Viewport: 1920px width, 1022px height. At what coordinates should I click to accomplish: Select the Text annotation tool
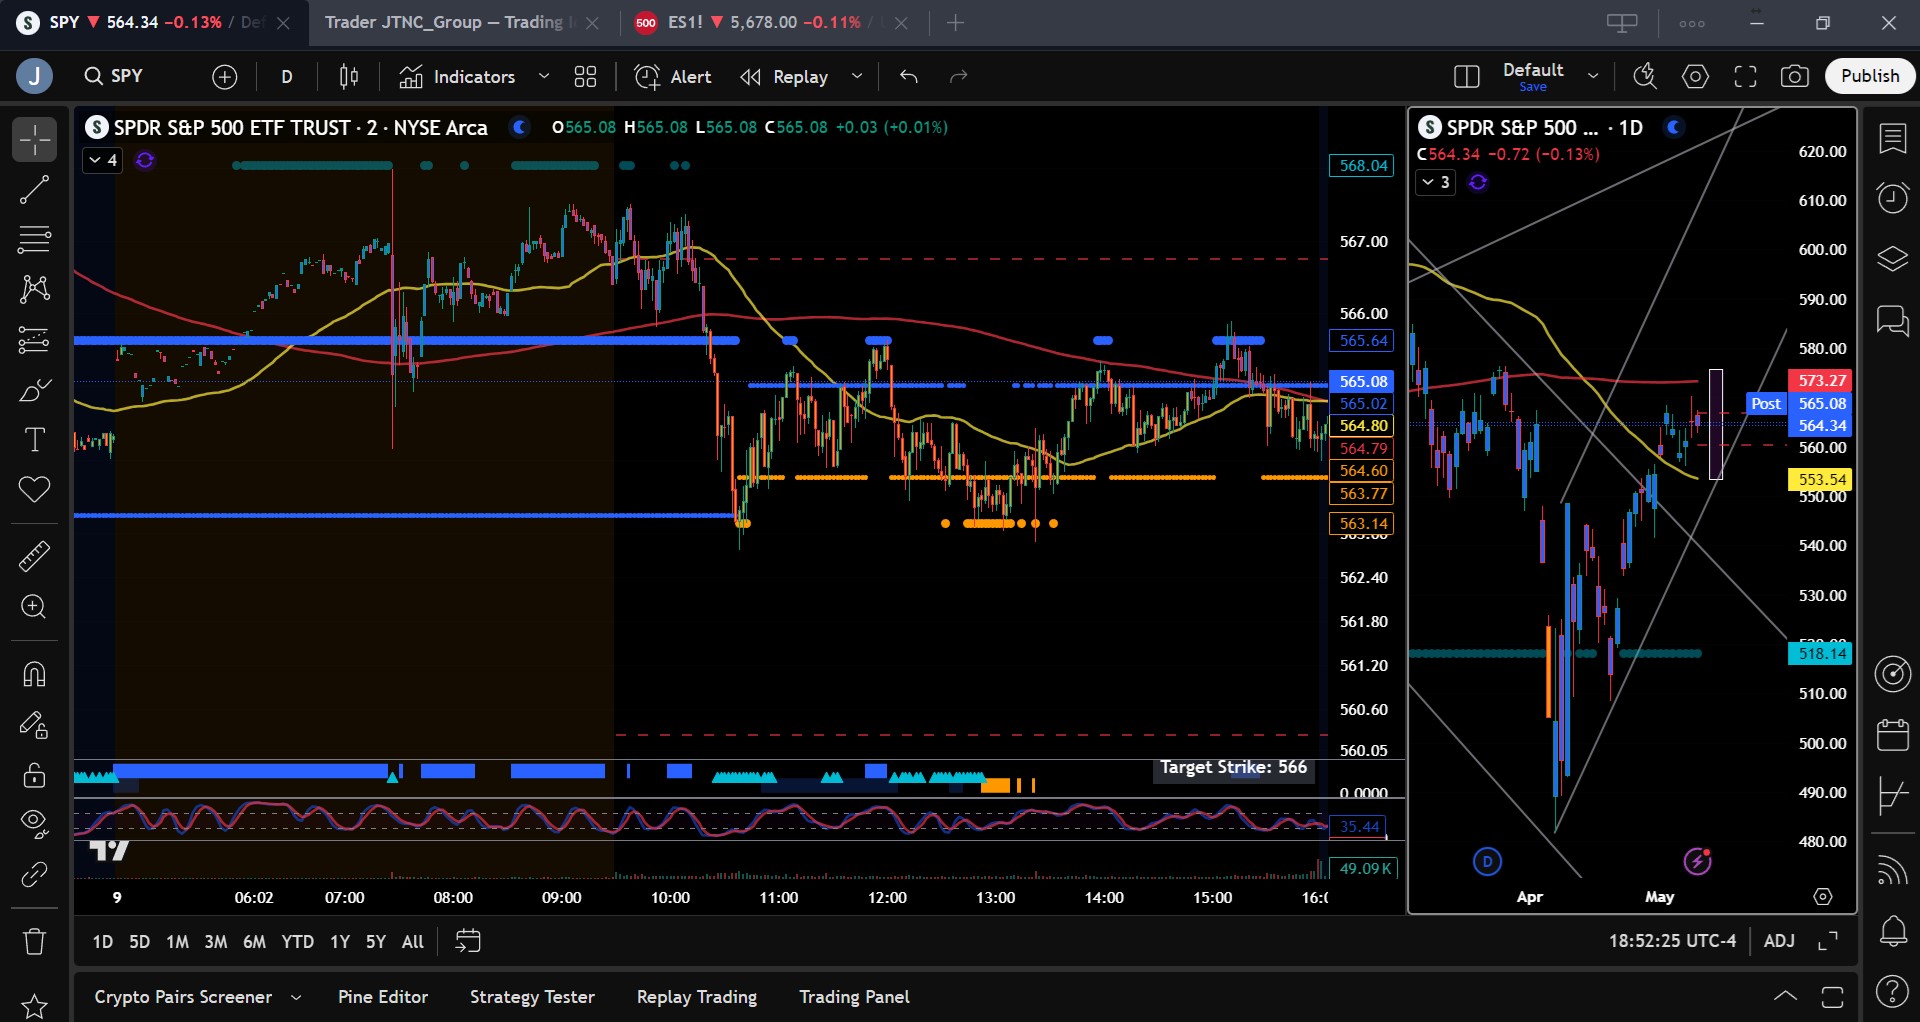[x=34, y=440]
